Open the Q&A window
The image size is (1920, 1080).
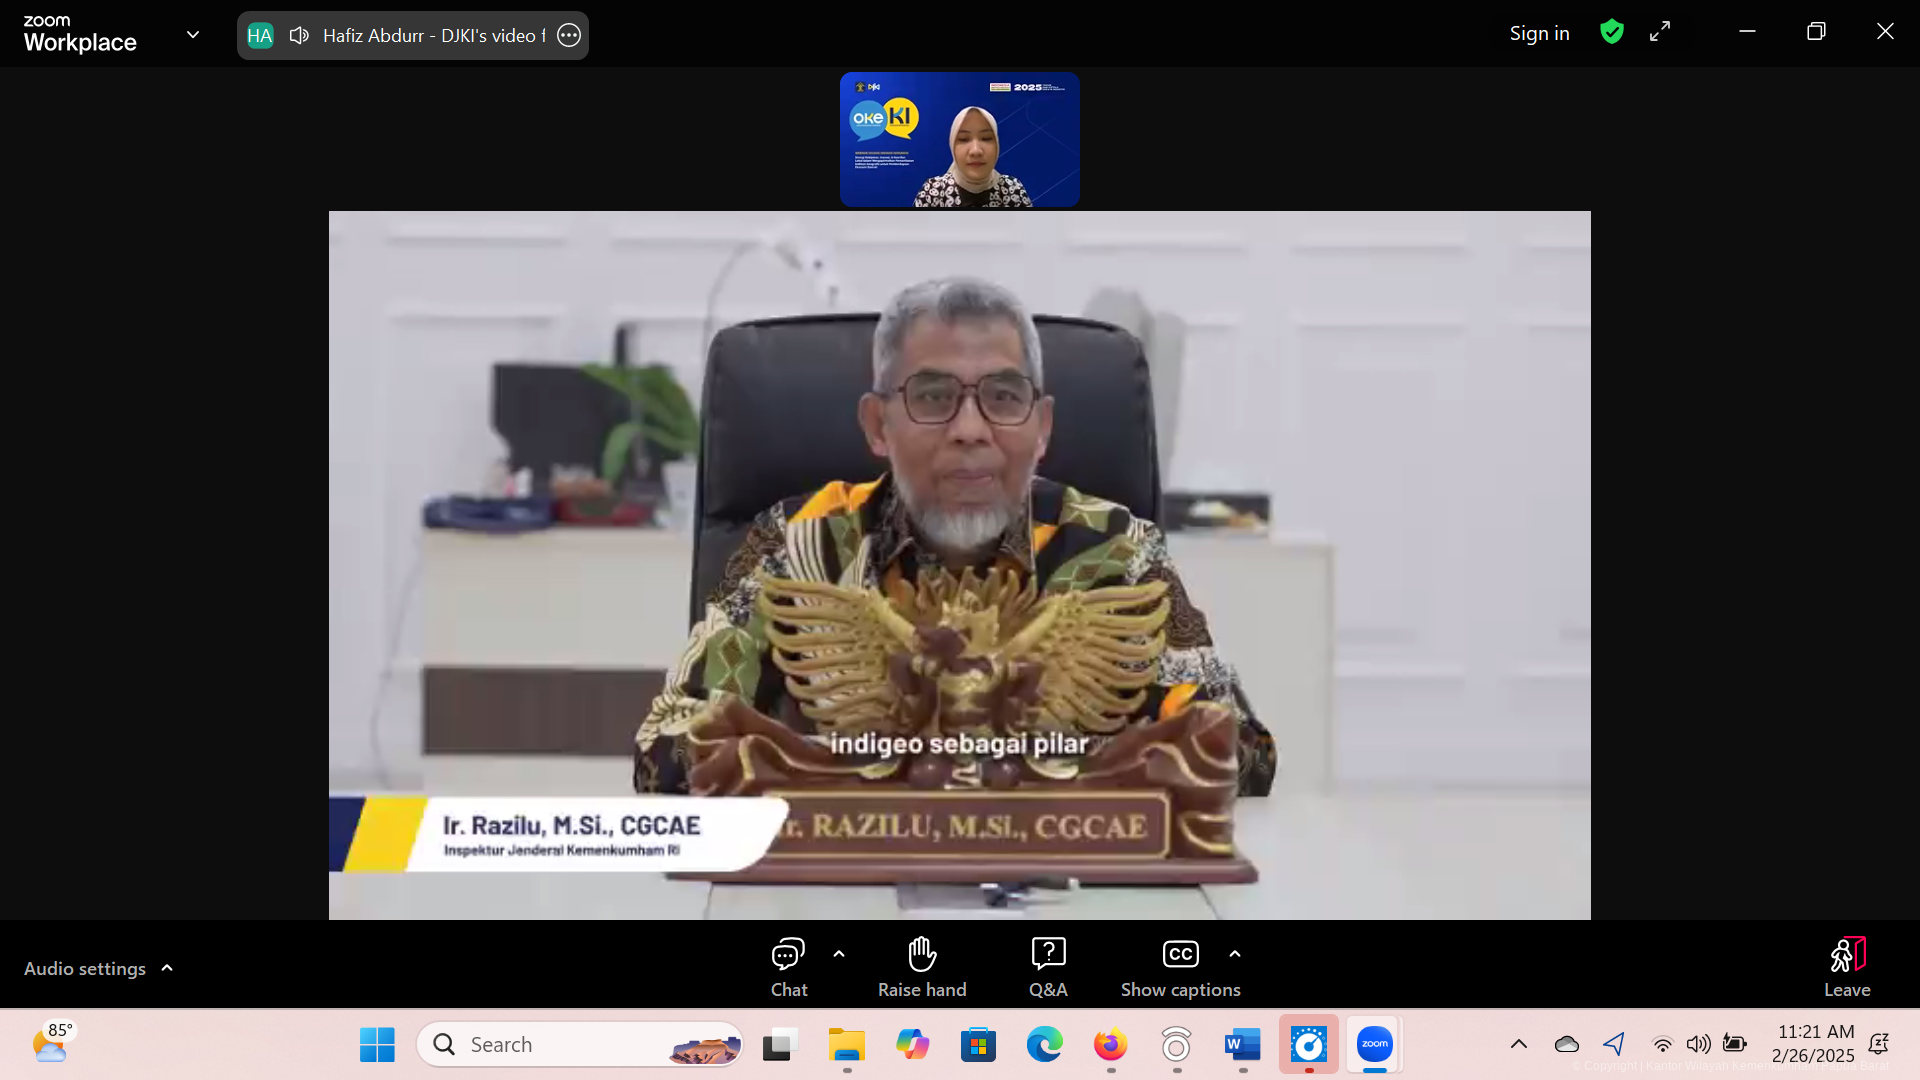pyautogui.click(x=1048, y=966)
